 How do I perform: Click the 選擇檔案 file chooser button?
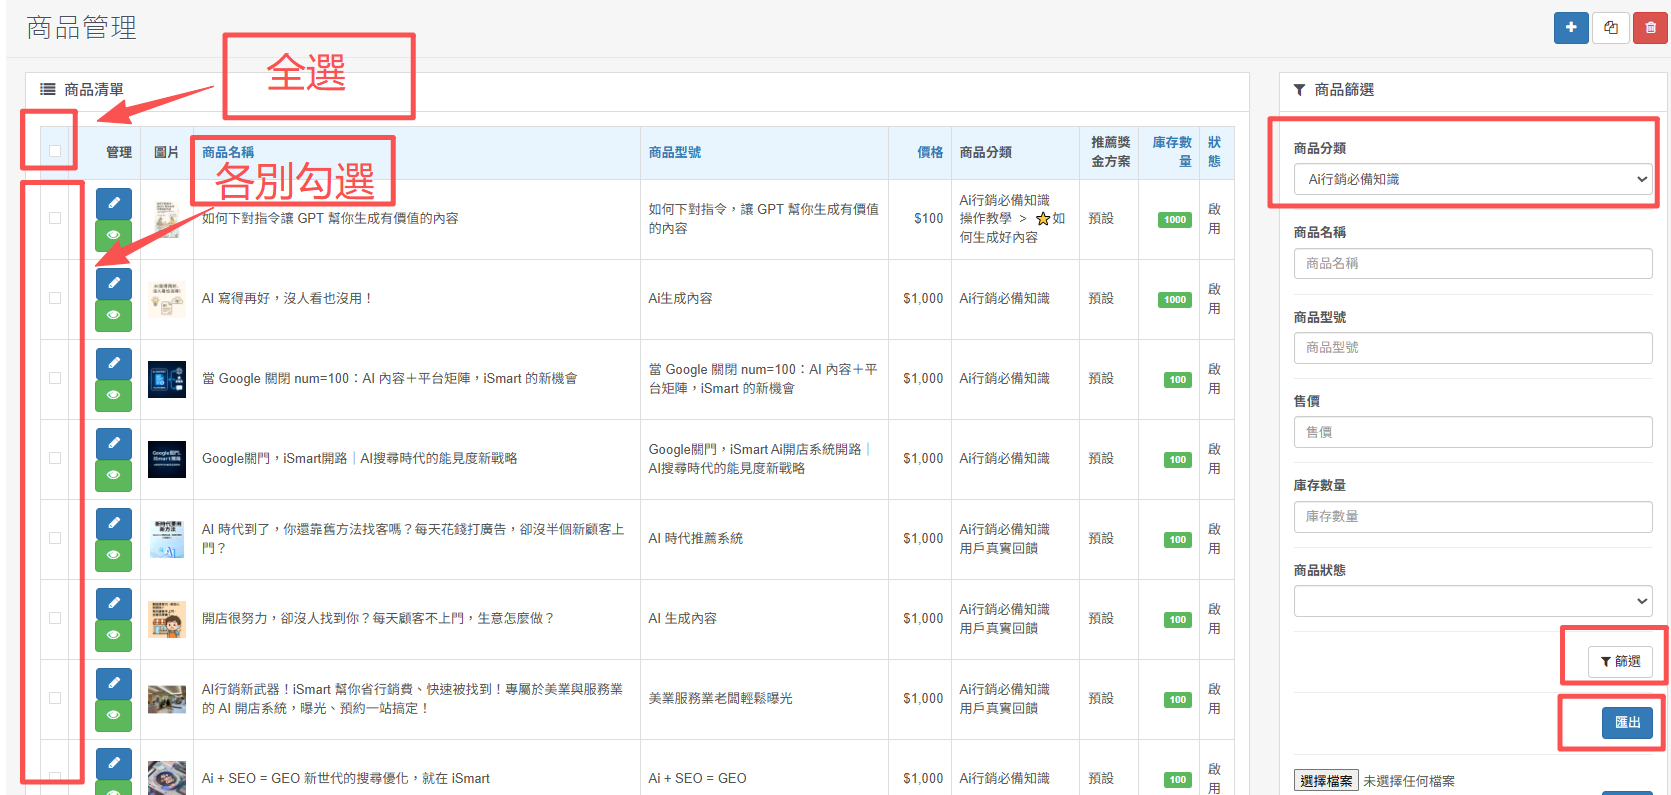(1326, 781)
